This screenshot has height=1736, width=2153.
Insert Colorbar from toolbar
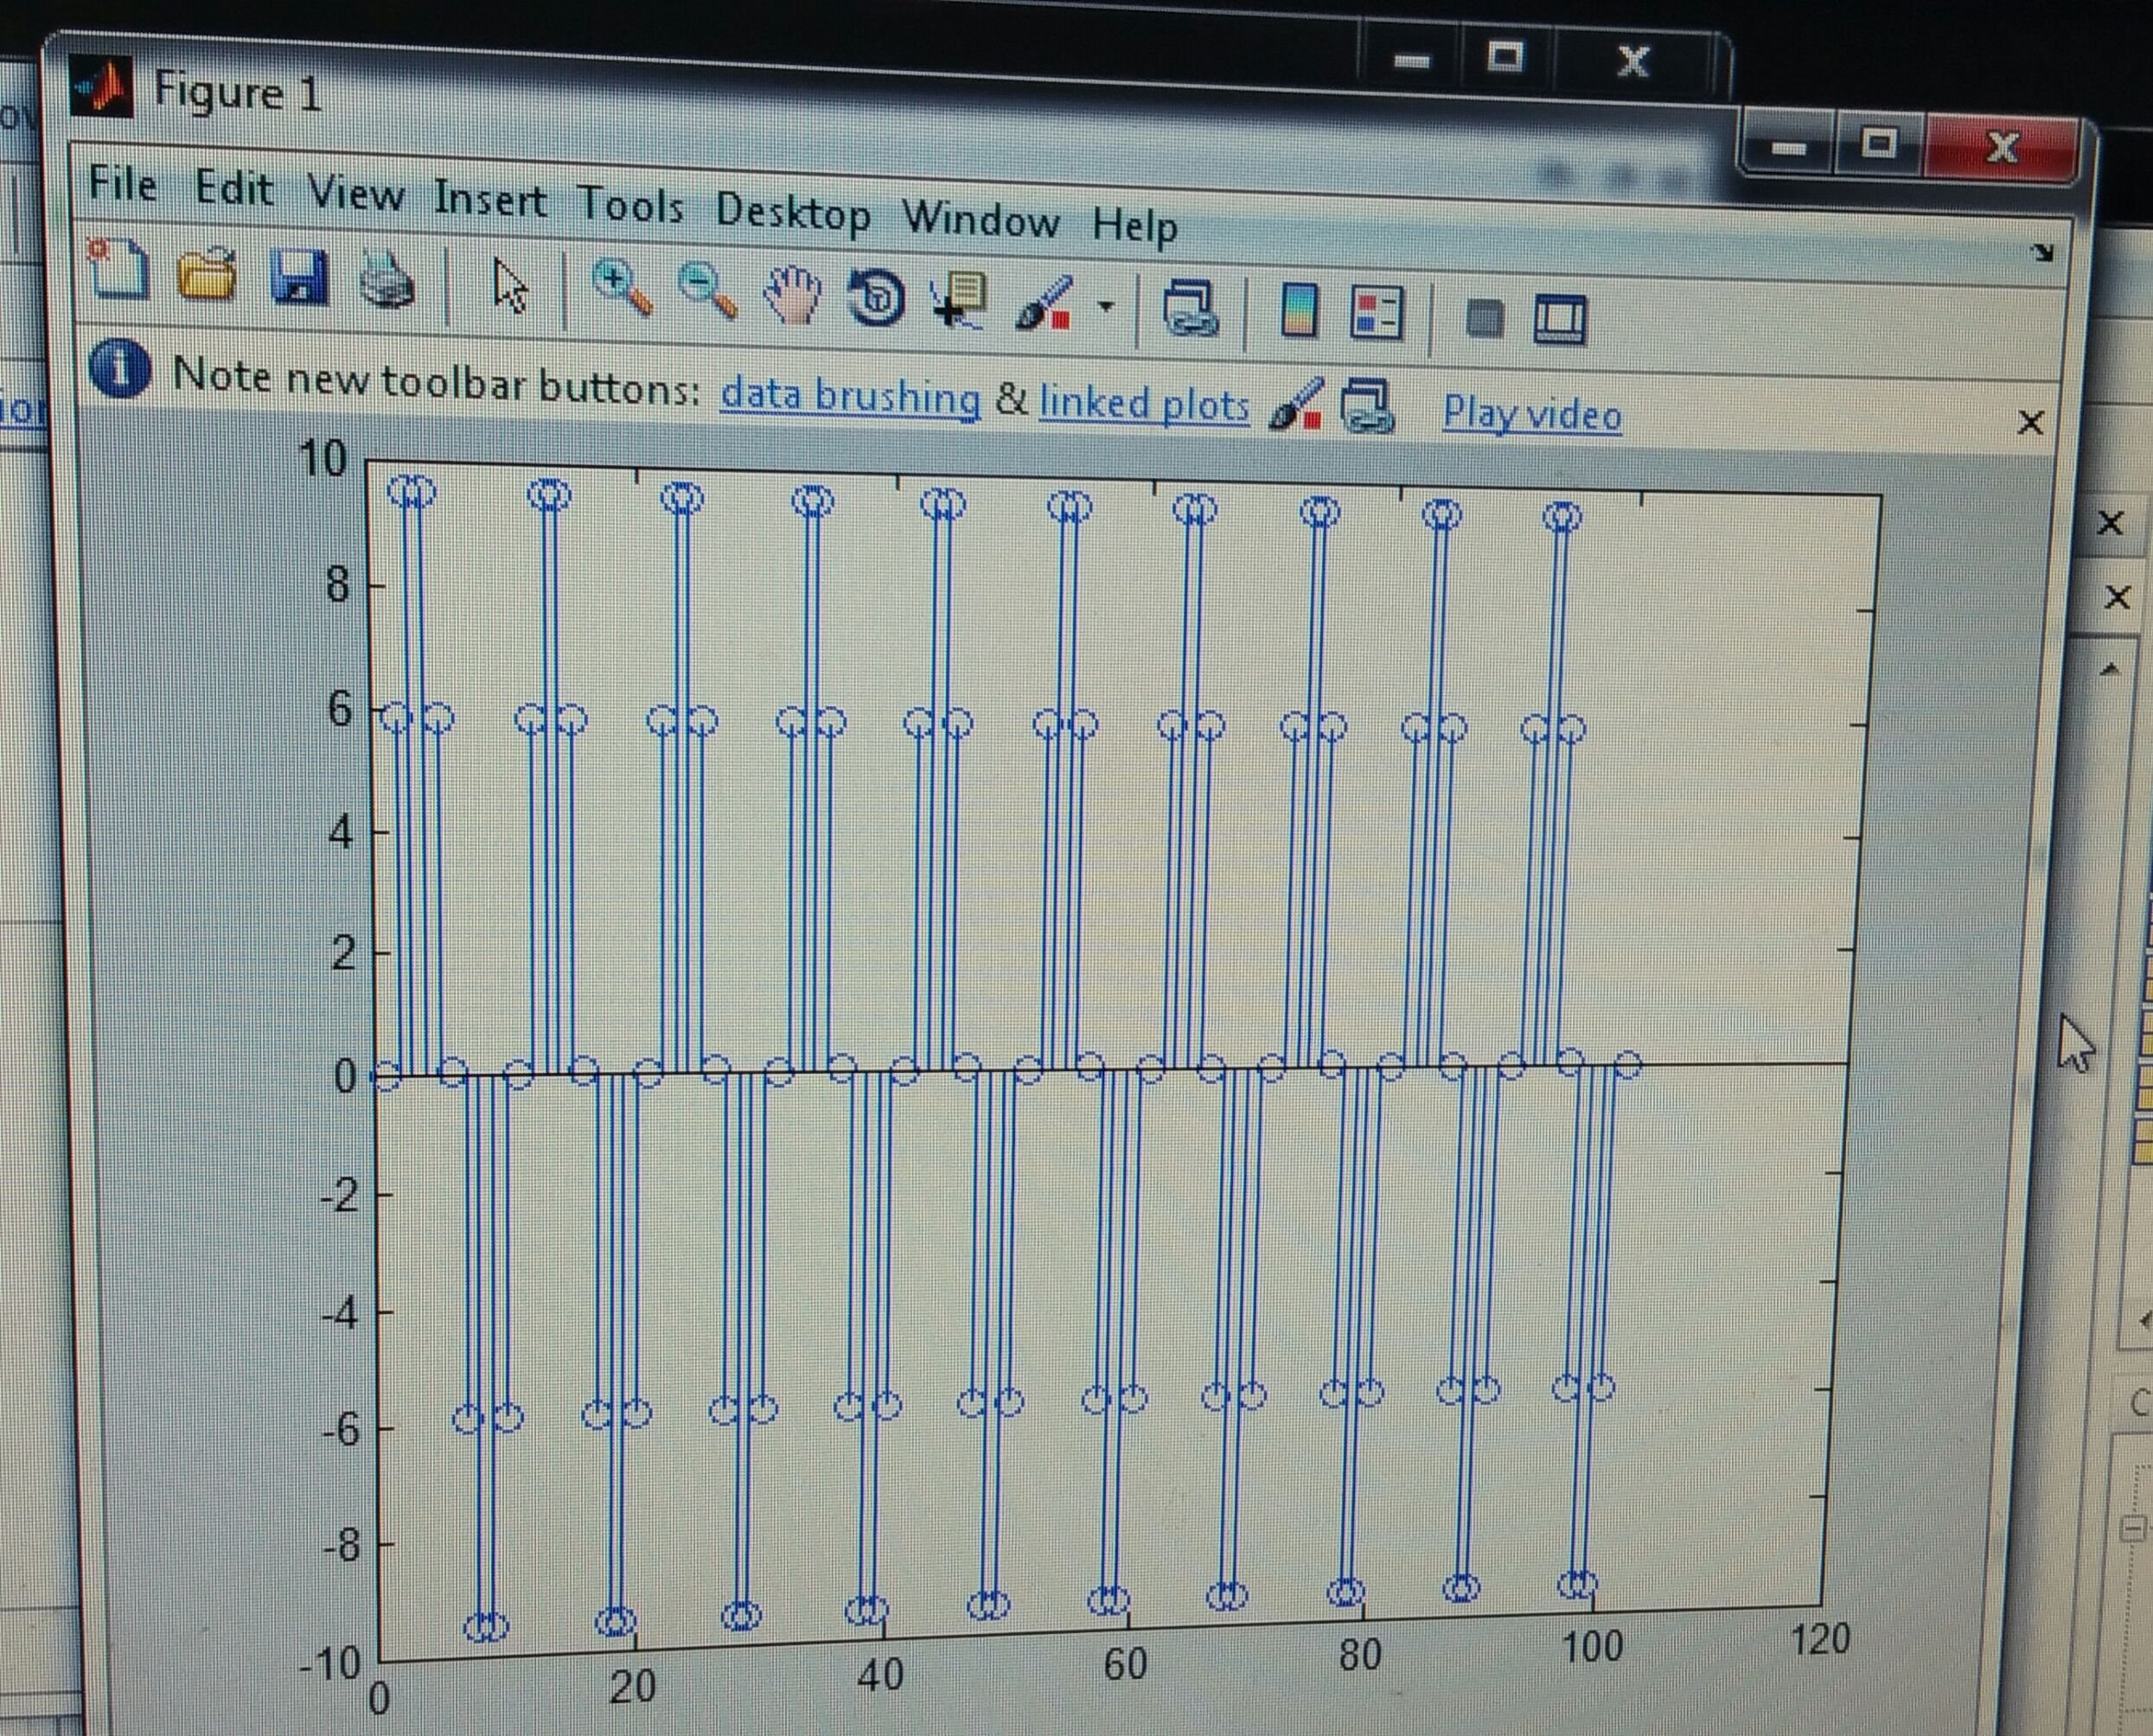1299,311
